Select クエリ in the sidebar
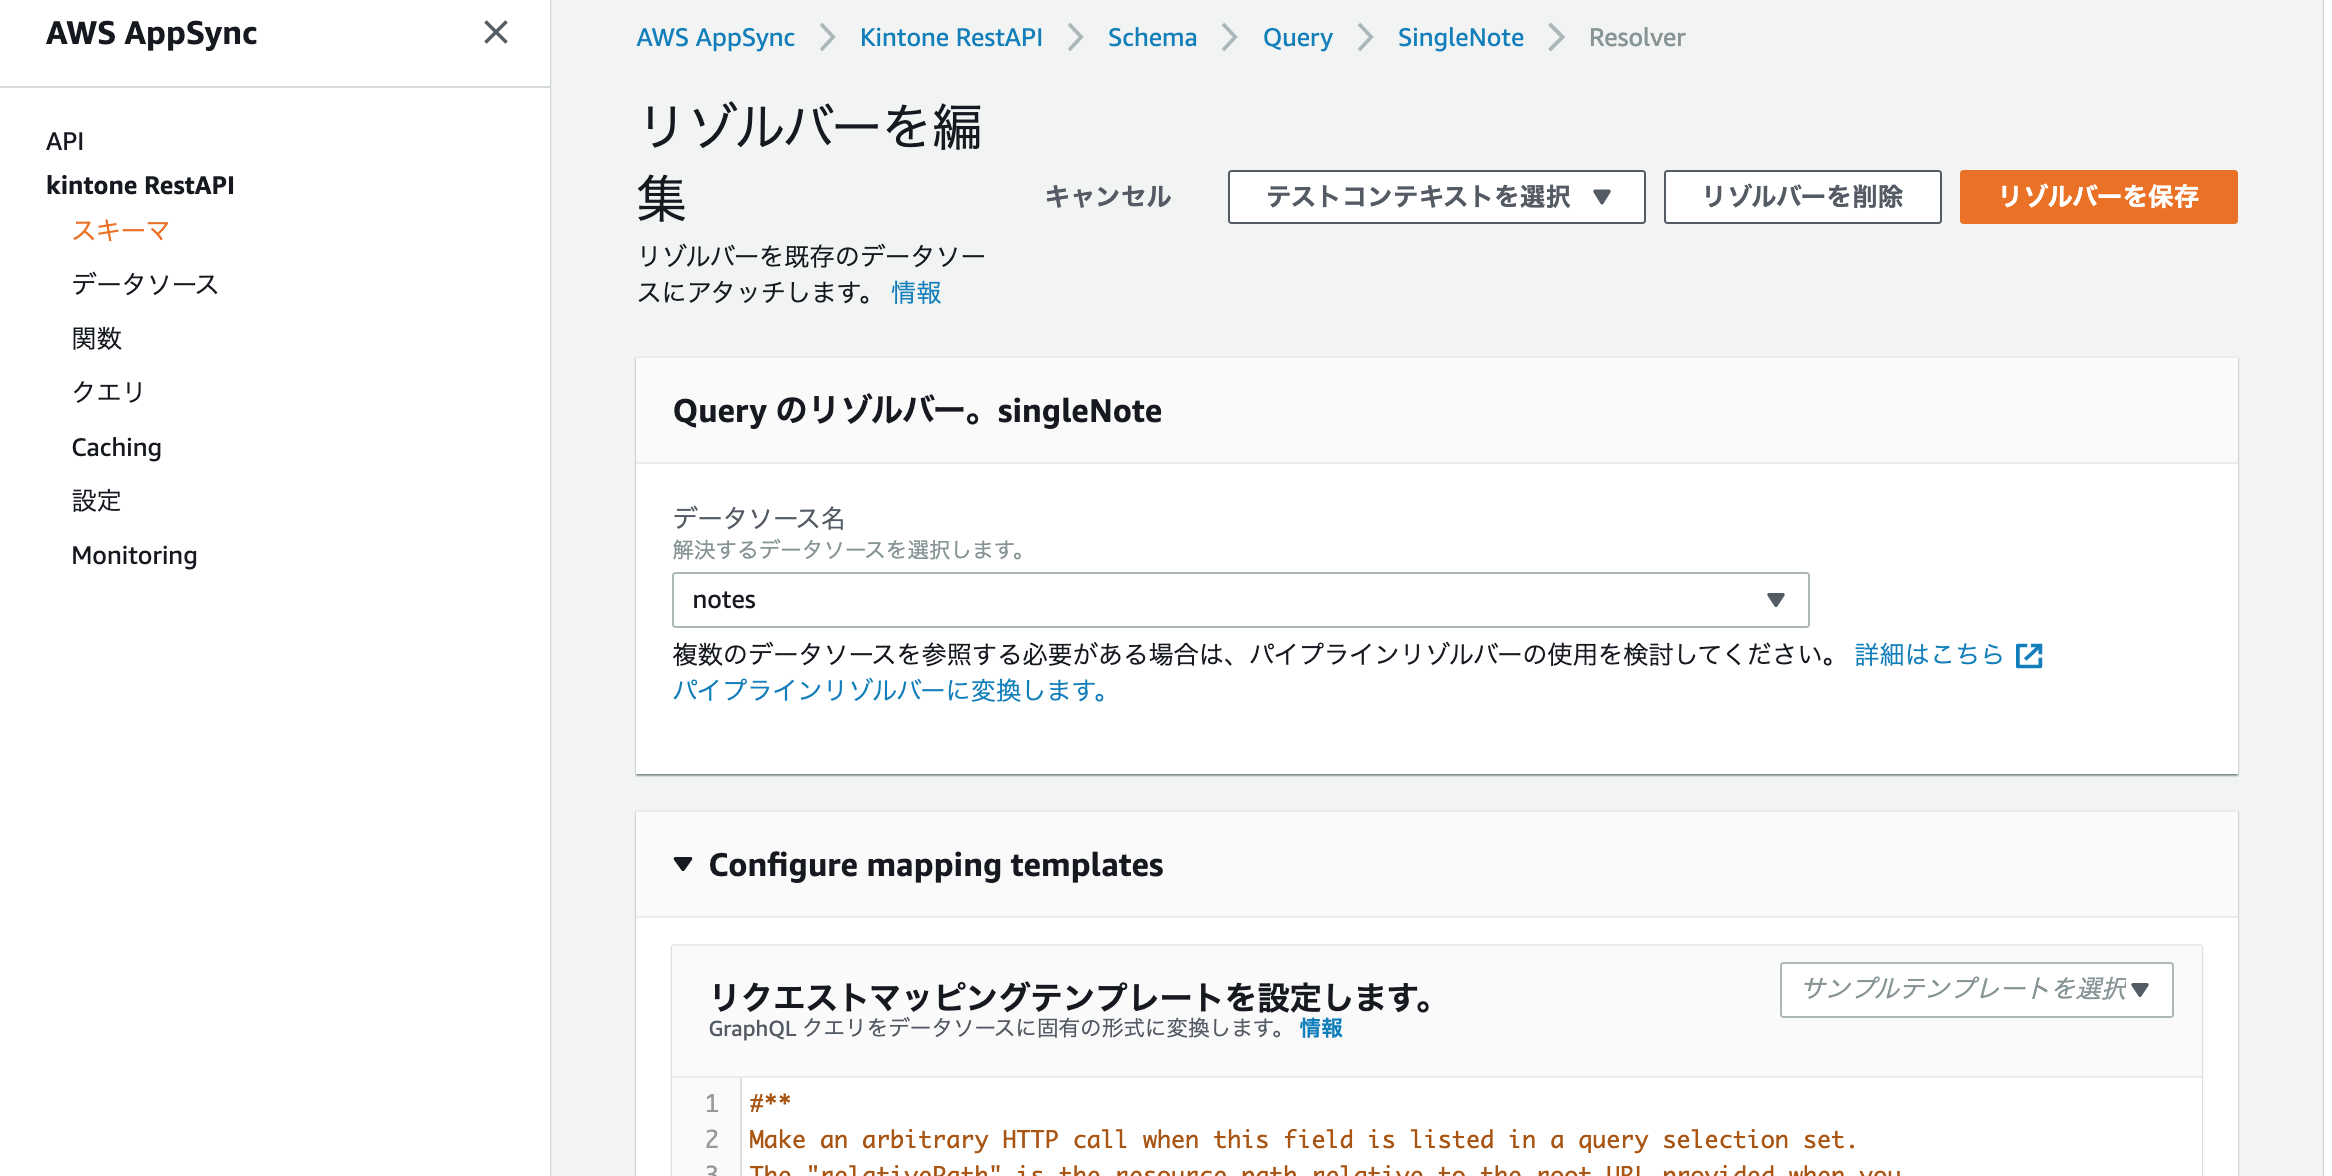This screenshot has width=2332, height=1176. (108, 392)
